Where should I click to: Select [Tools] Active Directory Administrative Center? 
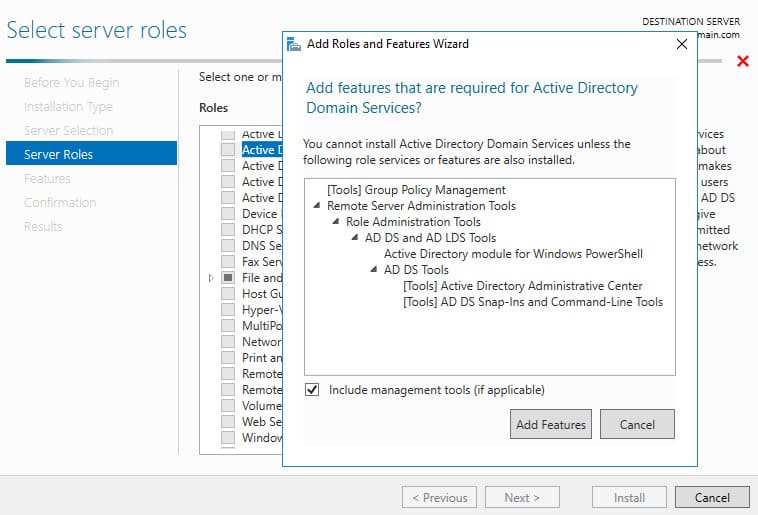click(x=523, y=285)
